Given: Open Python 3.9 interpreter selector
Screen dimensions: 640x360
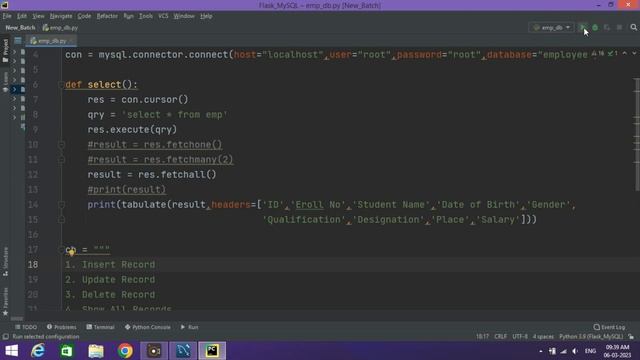Looking at the screenshot, I should point(591,337).
